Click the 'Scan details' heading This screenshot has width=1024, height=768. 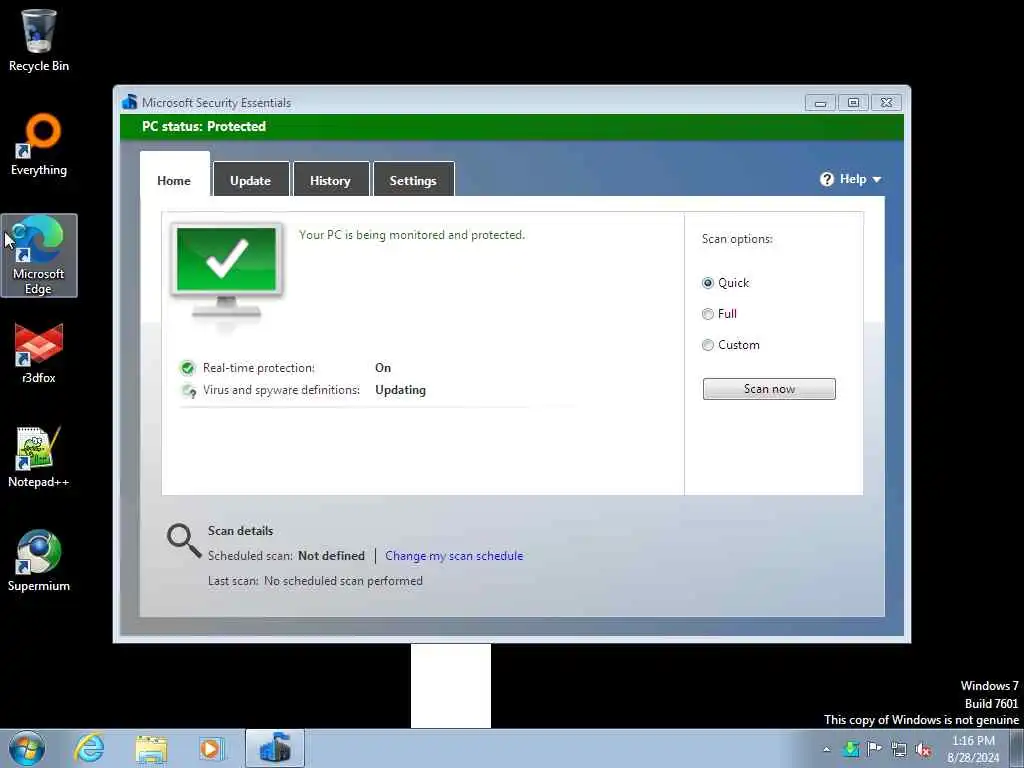click(240, 531)
